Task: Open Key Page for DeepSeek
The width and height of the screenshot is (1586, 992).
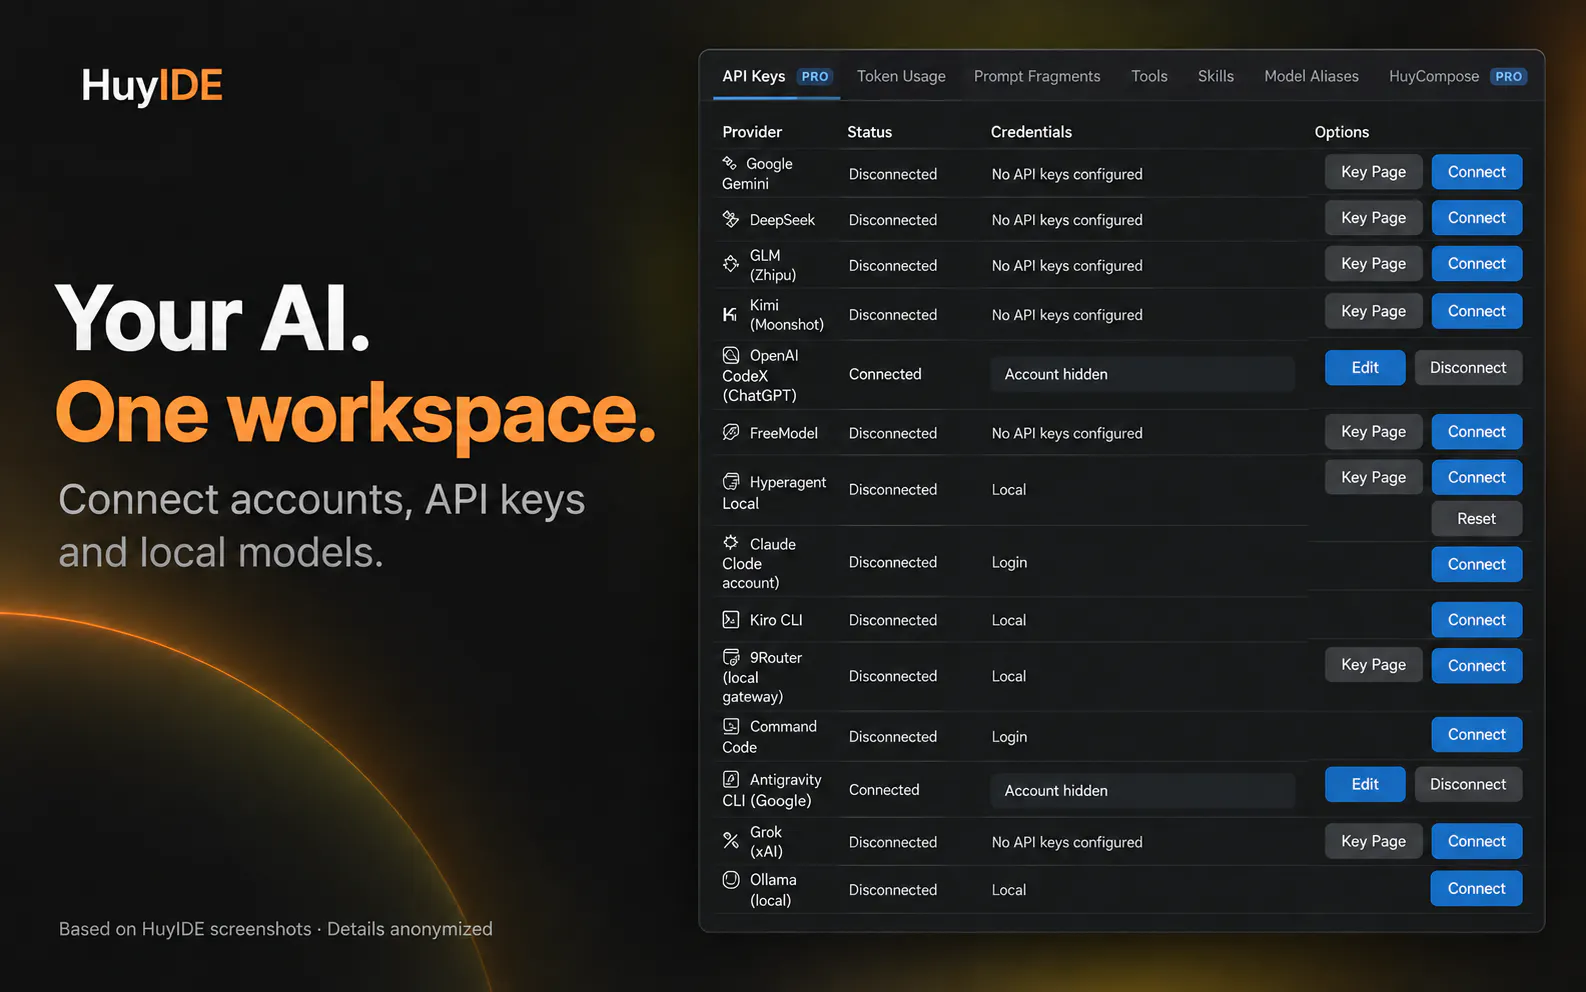Action: (x=1373, y=218)
